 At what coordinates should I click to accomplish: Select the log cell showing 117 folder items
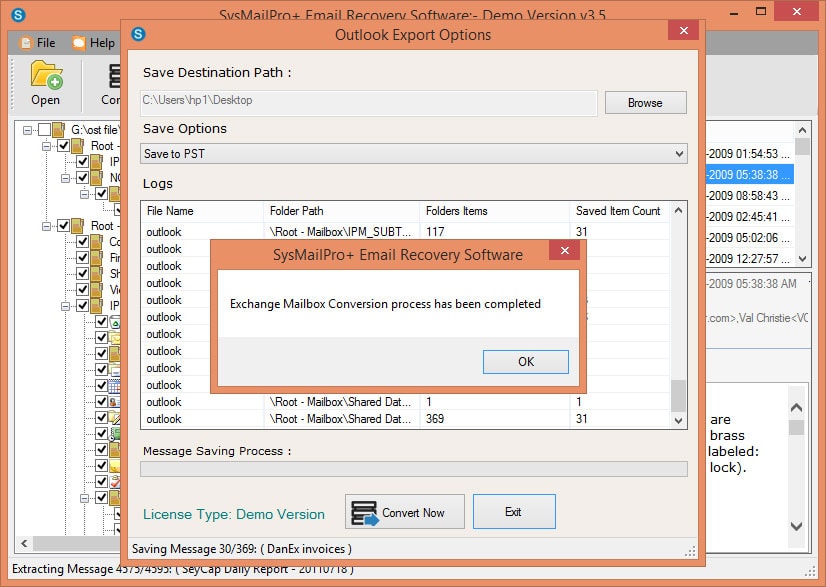[x=435, y=232]
